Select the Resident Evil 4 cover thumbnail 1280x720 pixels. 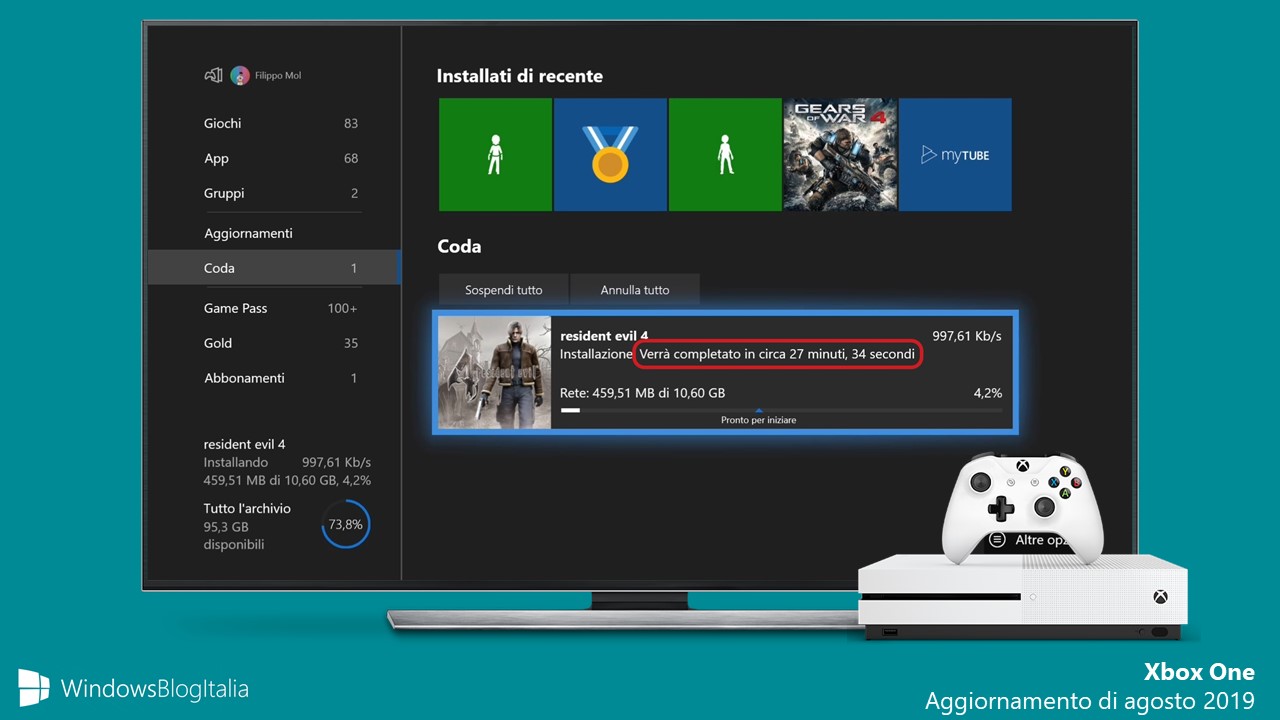tap(495, 372)
